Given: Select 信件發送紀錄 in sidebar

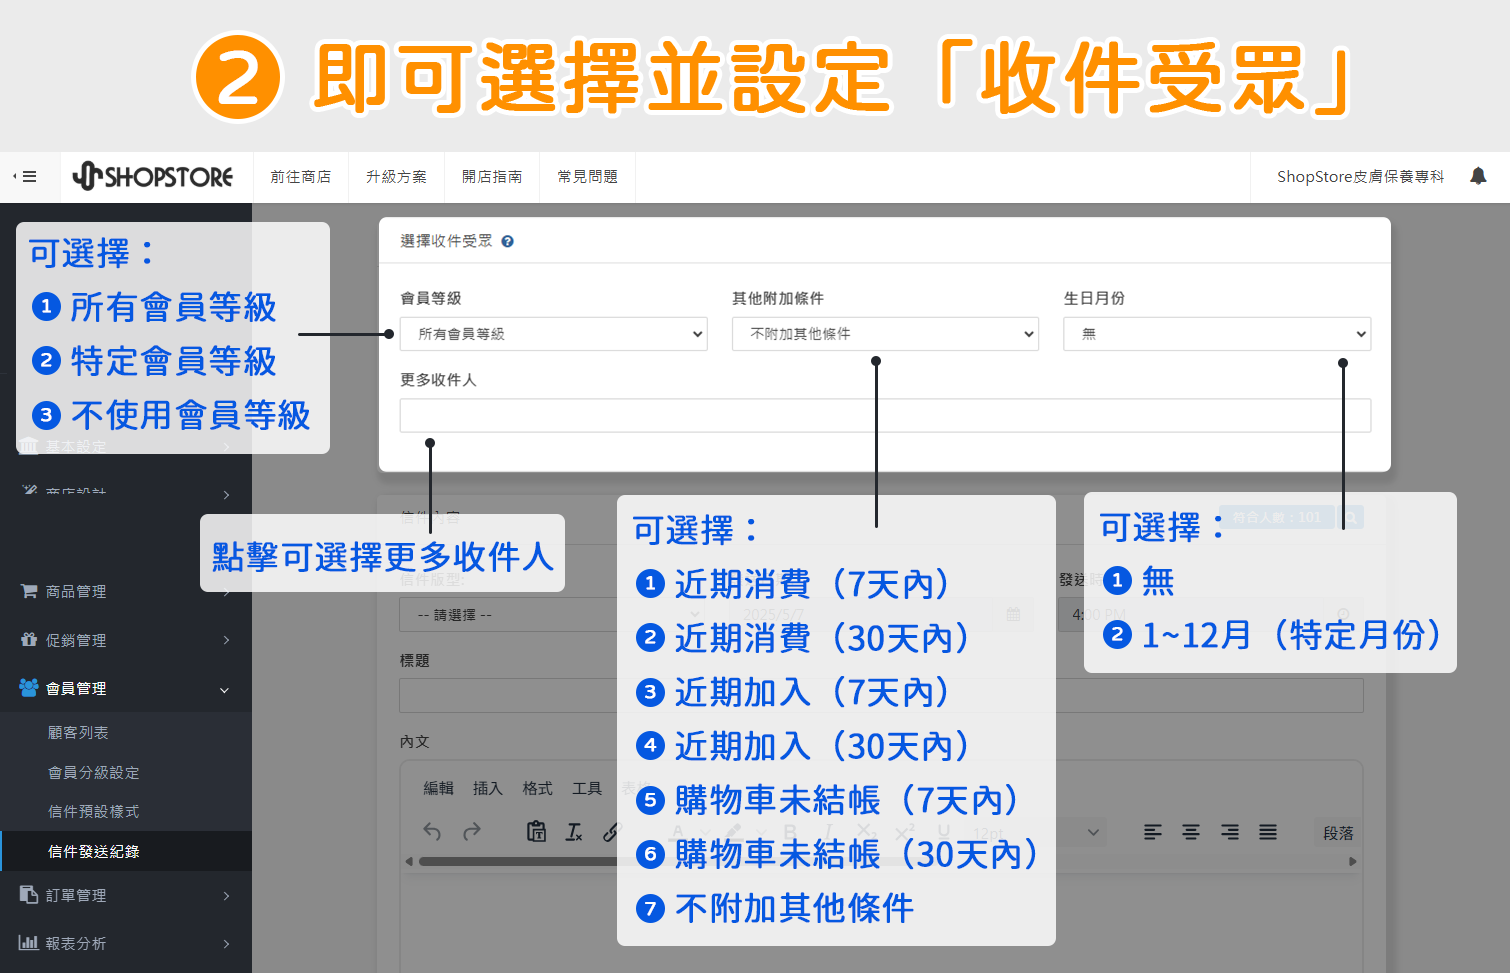Looking at the screenshot, I should [x=94, y=851].
